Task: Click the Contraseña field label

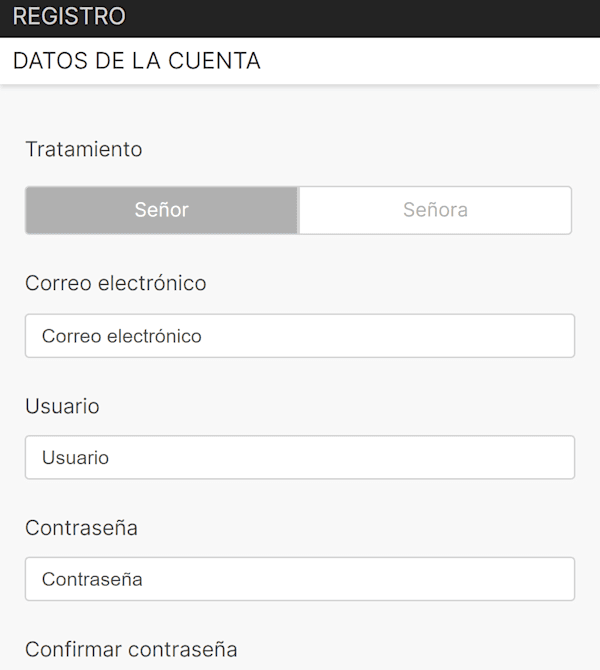Action: click(x=81, y=527)
